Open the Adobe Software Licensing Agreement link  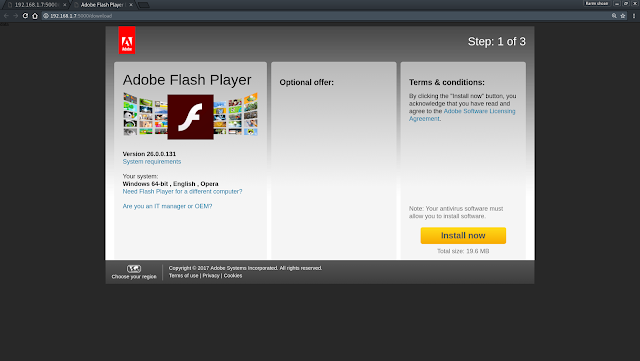[462, 115]
